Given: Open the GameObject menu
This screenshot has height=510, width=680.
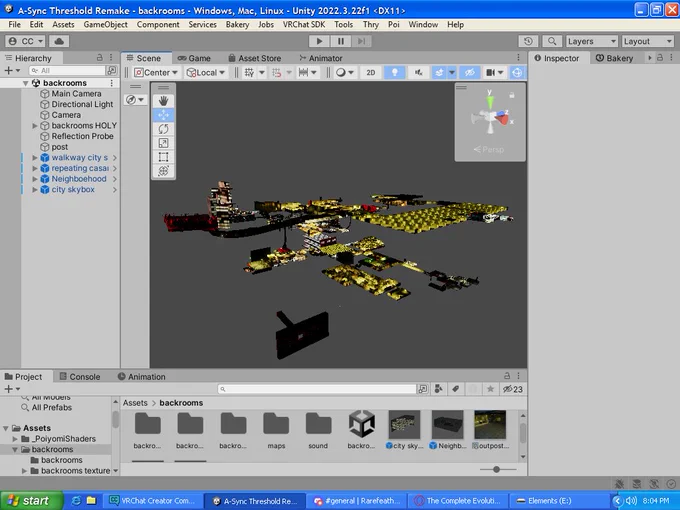Looking at the screenshot, I should 105,25.
